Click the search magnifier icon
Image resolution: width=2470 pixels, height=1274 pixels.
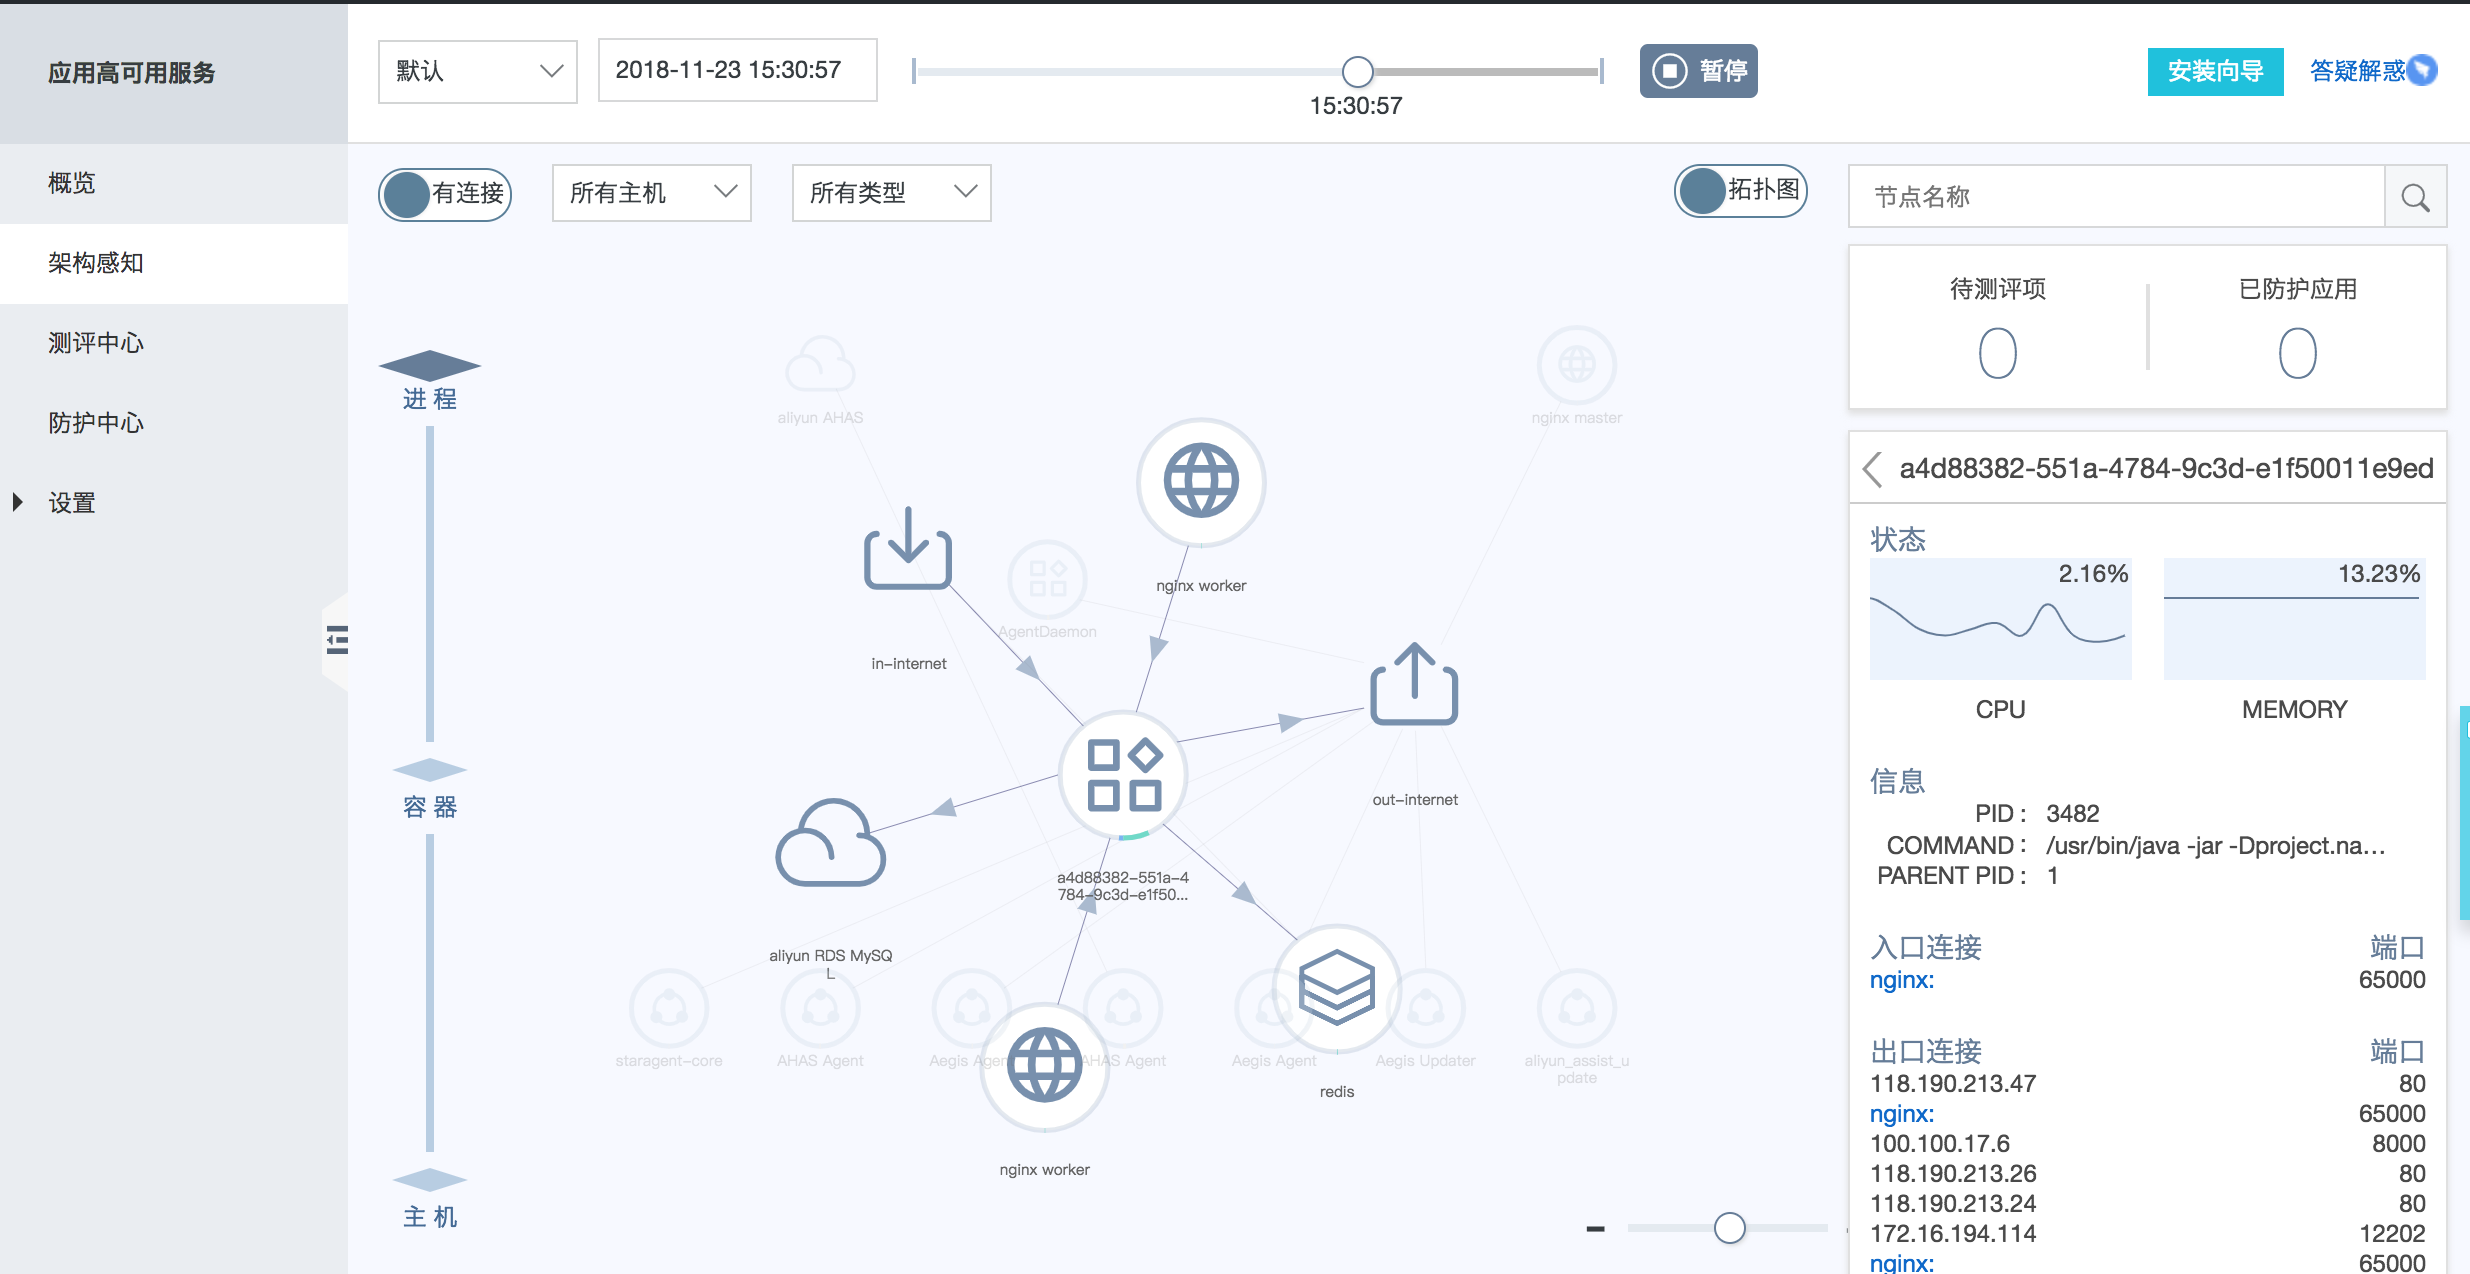coord(2415,197)
